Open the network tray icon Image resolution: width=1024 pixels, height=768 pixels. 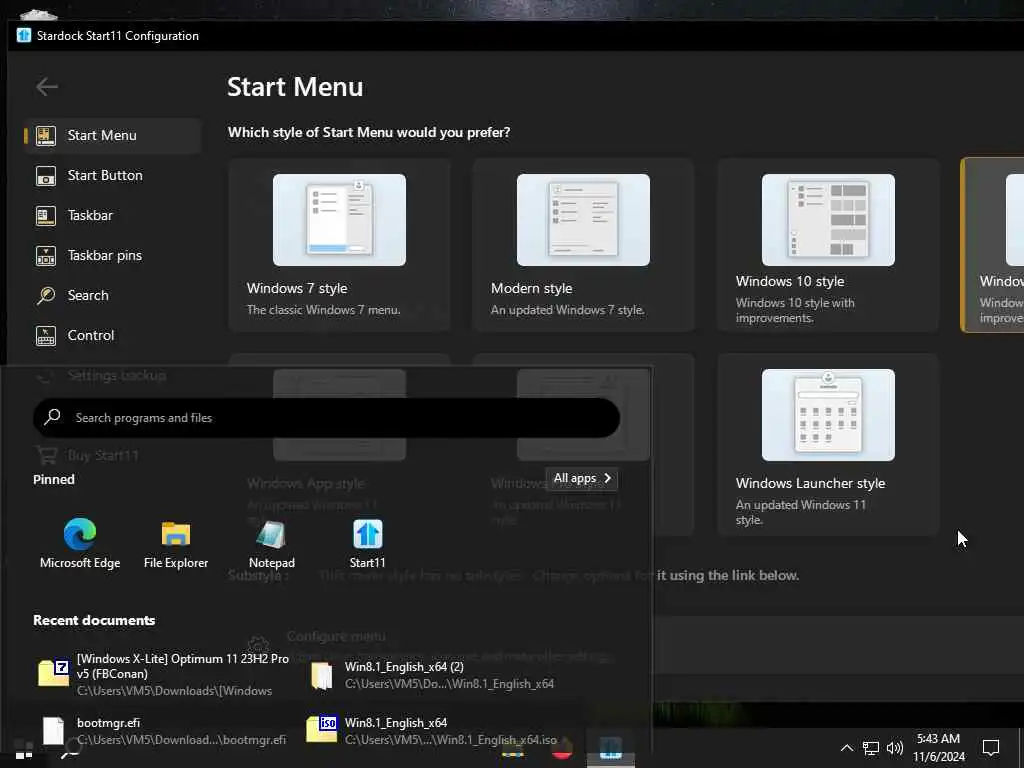871,748
